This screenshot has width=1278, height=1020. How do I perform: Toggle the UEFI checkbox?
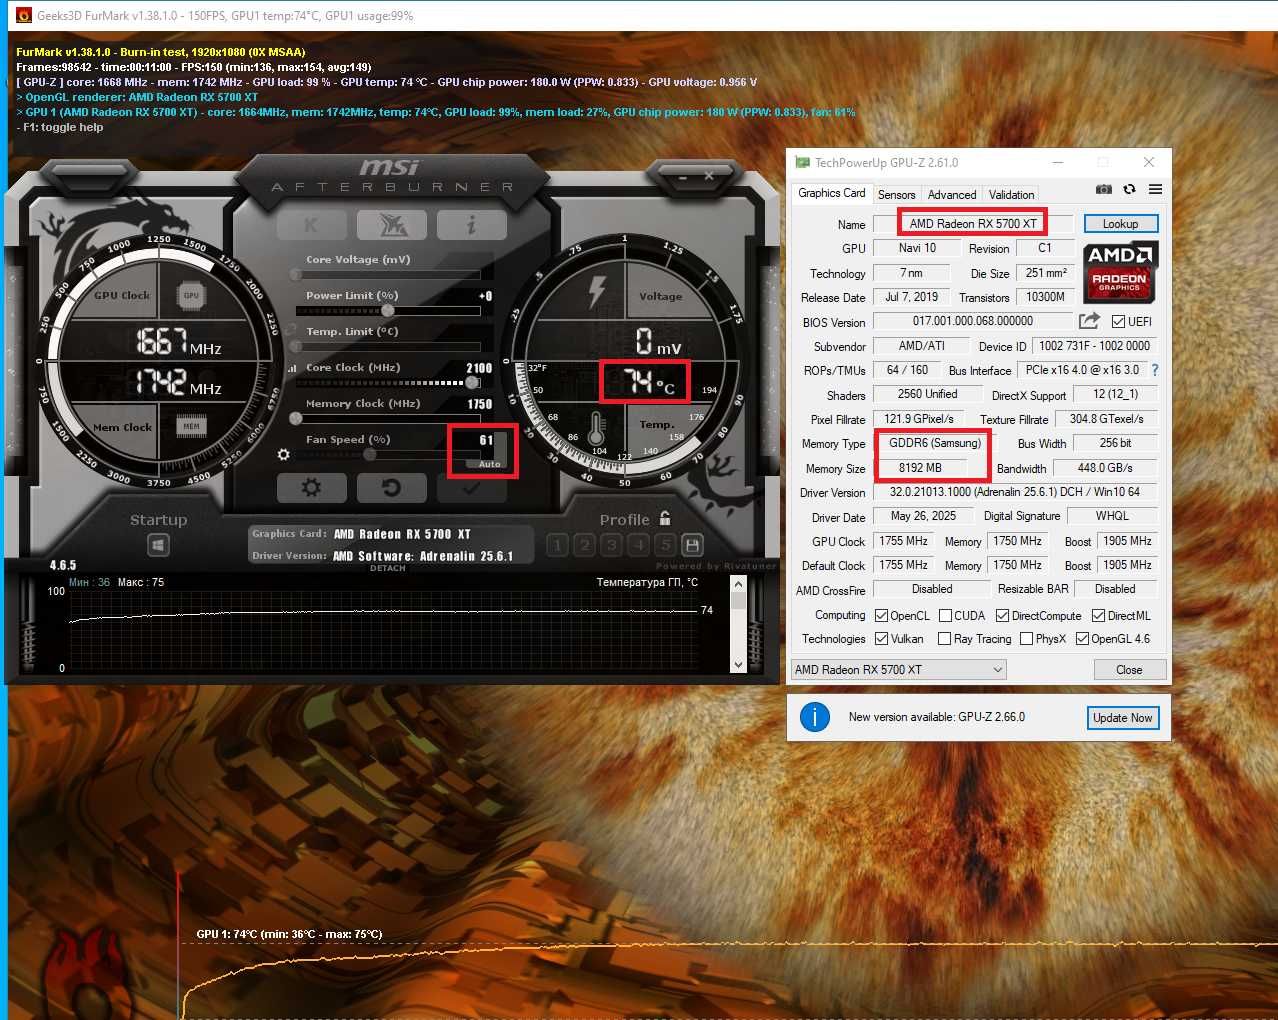click(1118, 322)
